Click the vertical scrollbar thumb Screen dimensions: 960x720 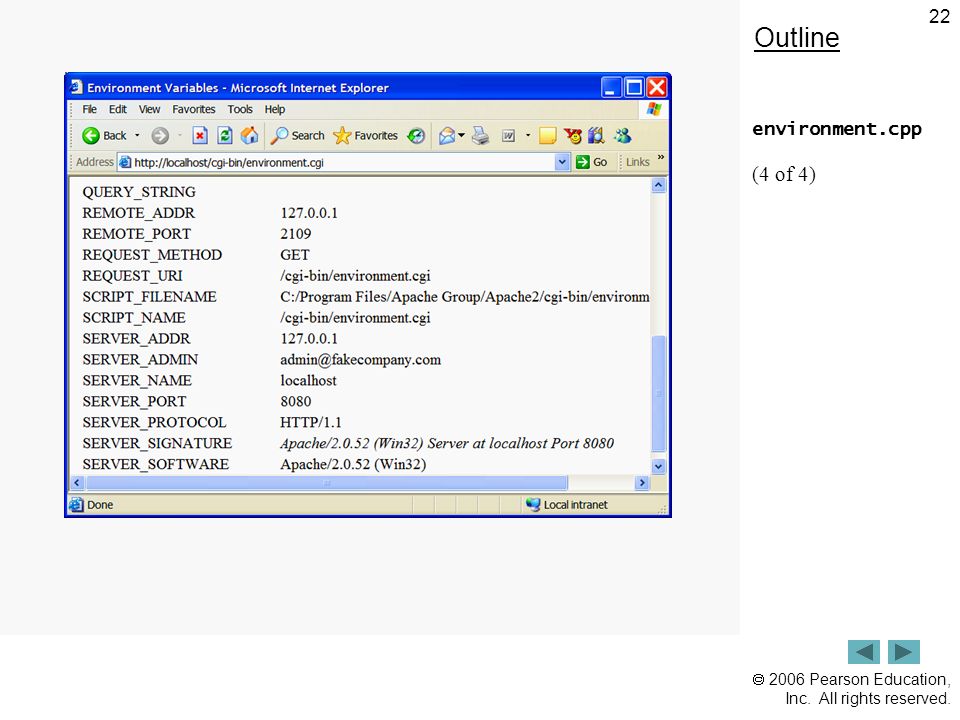click(x=658, y=394)
